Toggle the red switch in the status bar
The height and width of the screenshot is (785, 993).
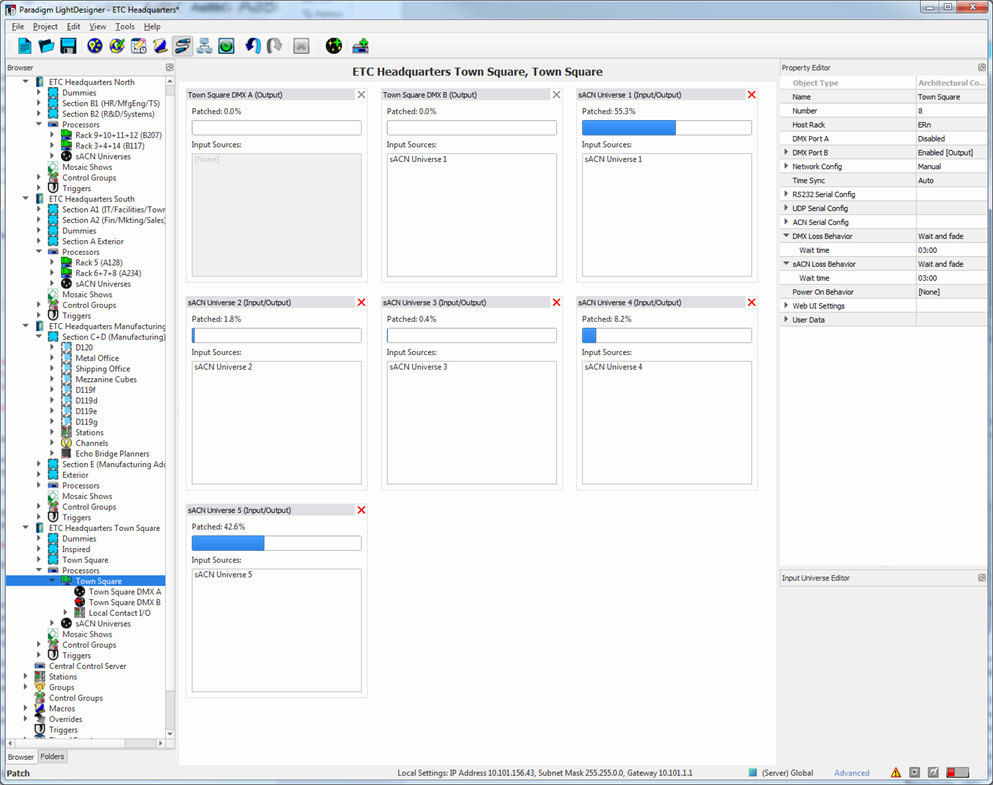957,773
